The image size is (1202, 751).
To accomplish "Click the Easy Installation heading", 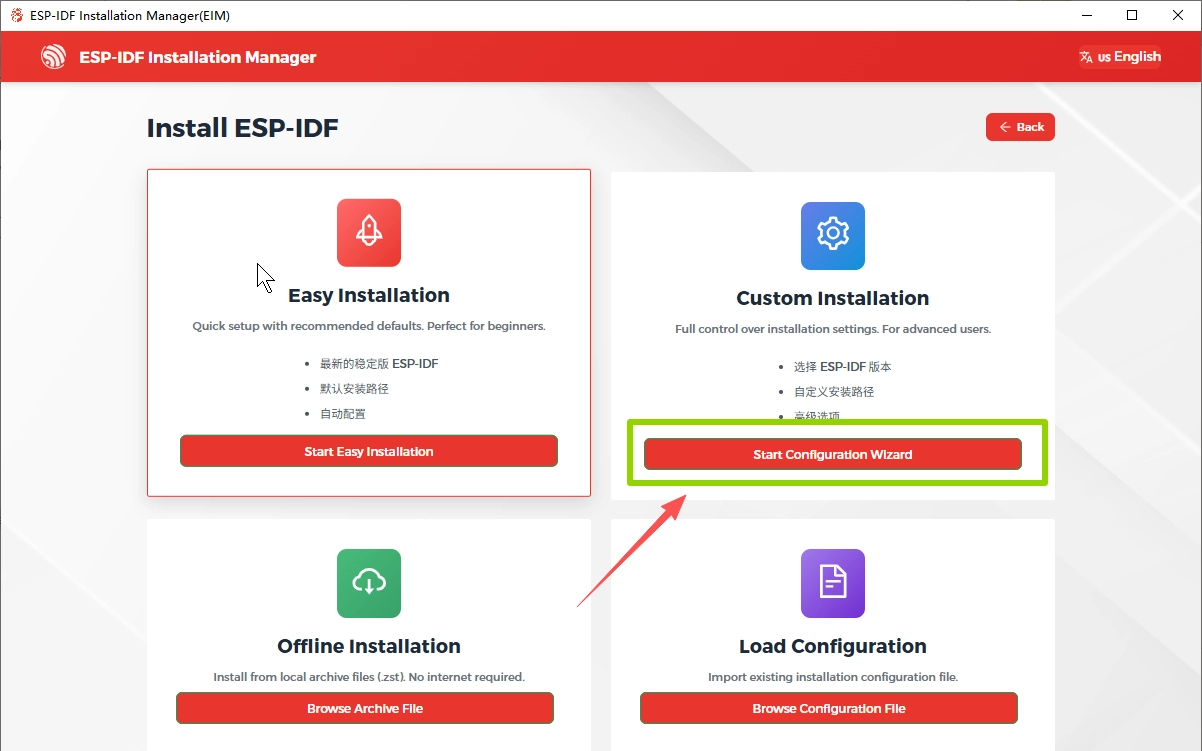I will pos(369,295).
